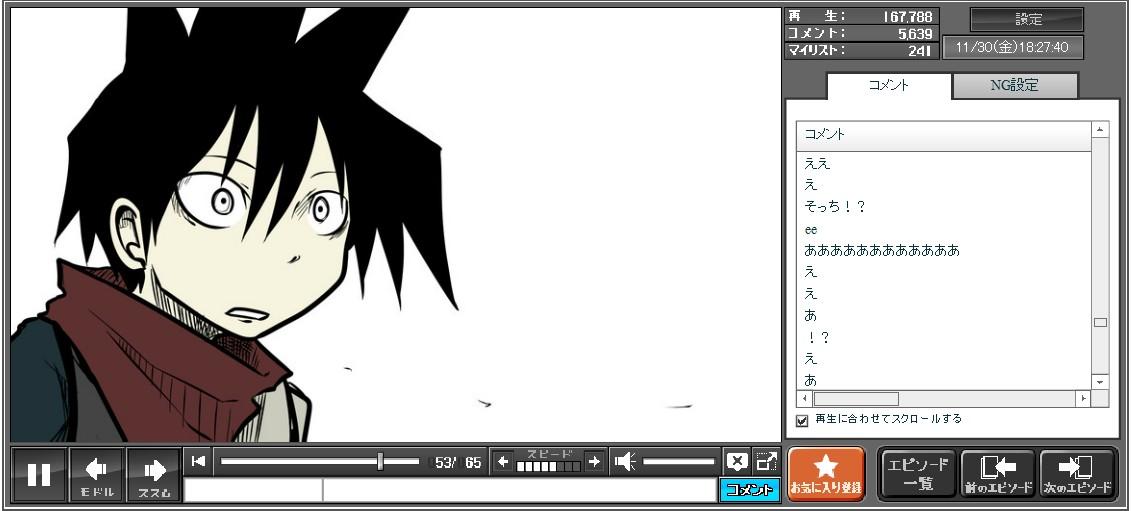Increase speed with the right speed arrow
Image resolution: width=1131 pixels, height=511 pixels.
pyautogui.click(x=594, y=461)
